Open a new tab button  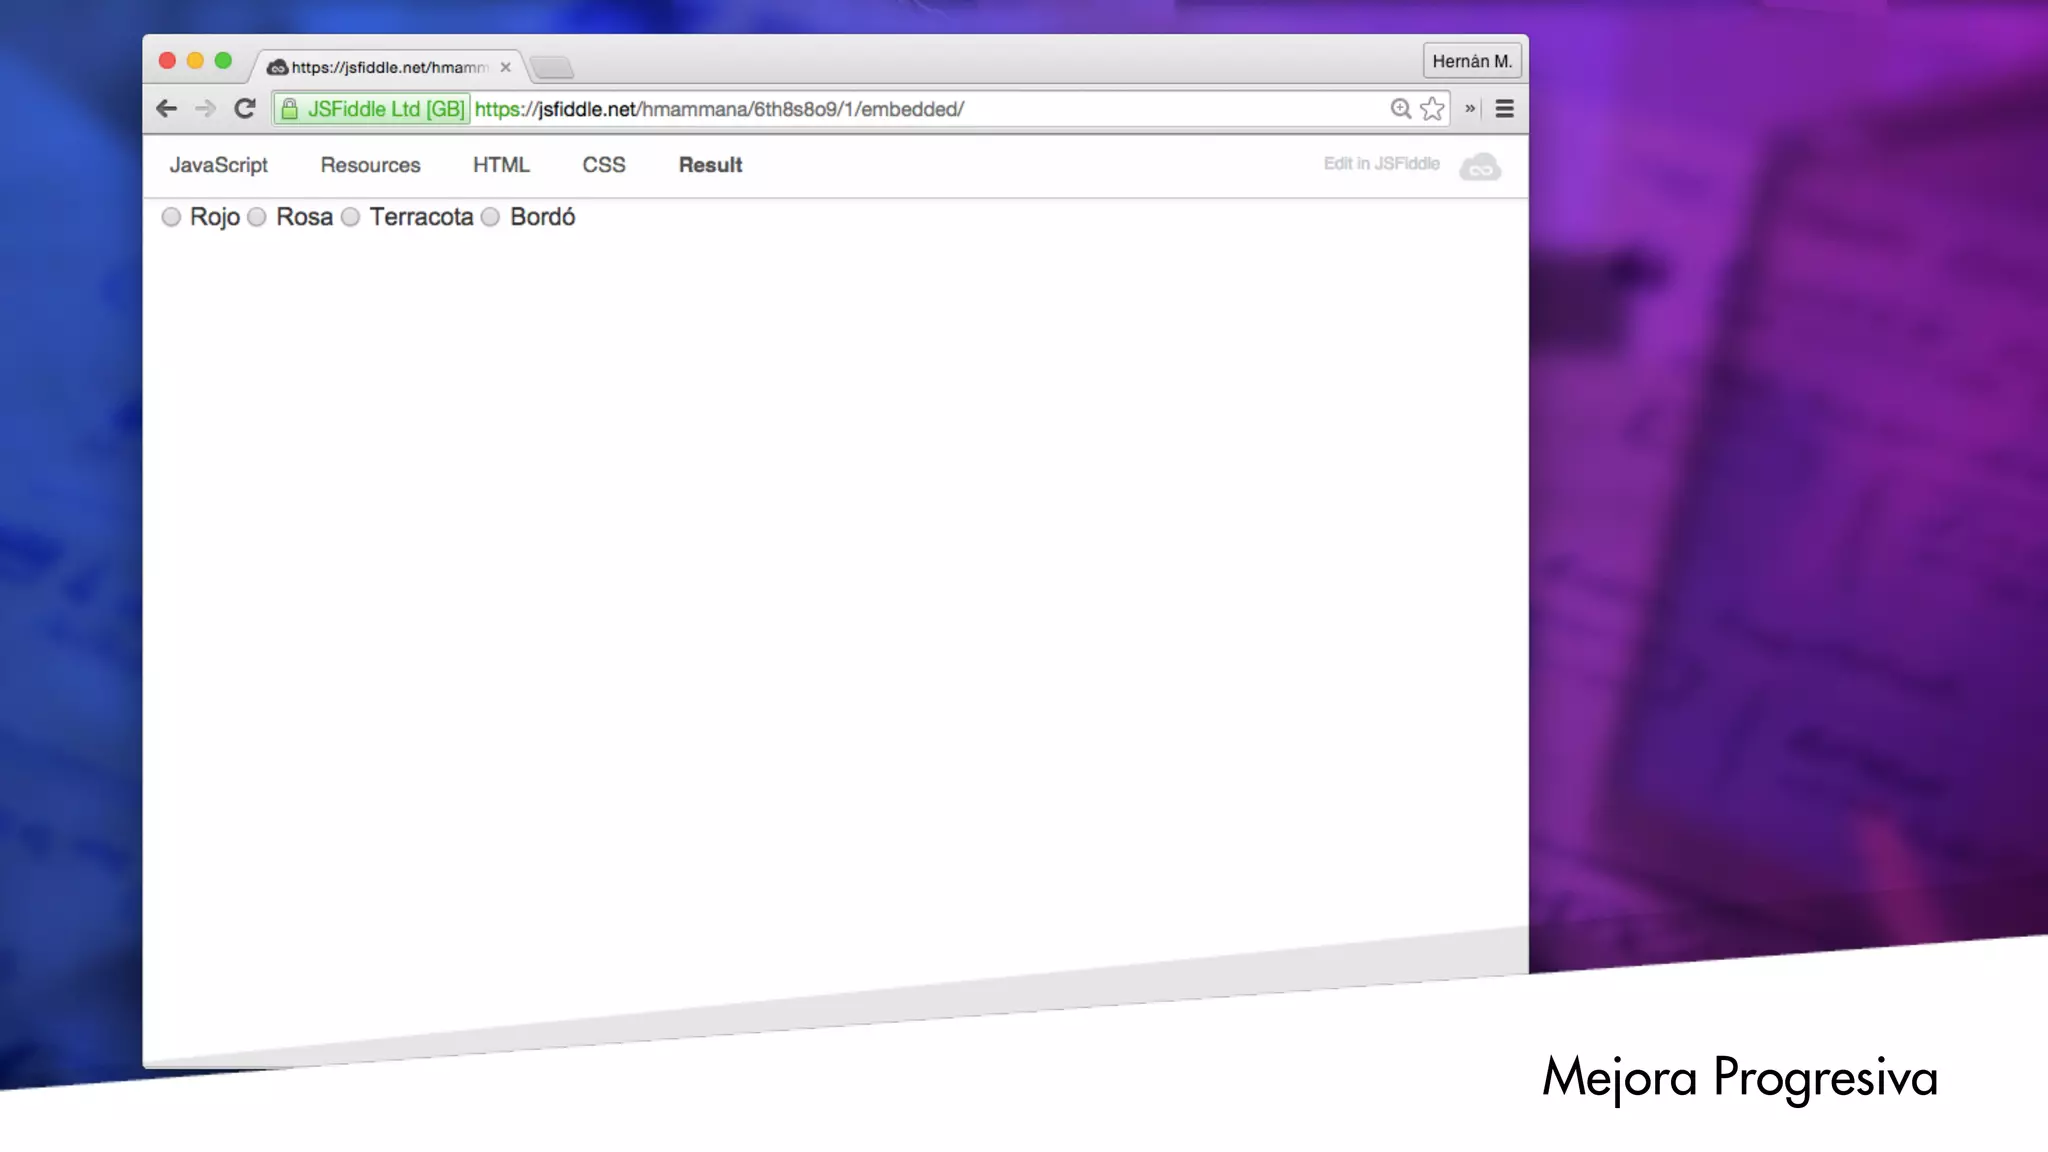click(x=552, y=68)
